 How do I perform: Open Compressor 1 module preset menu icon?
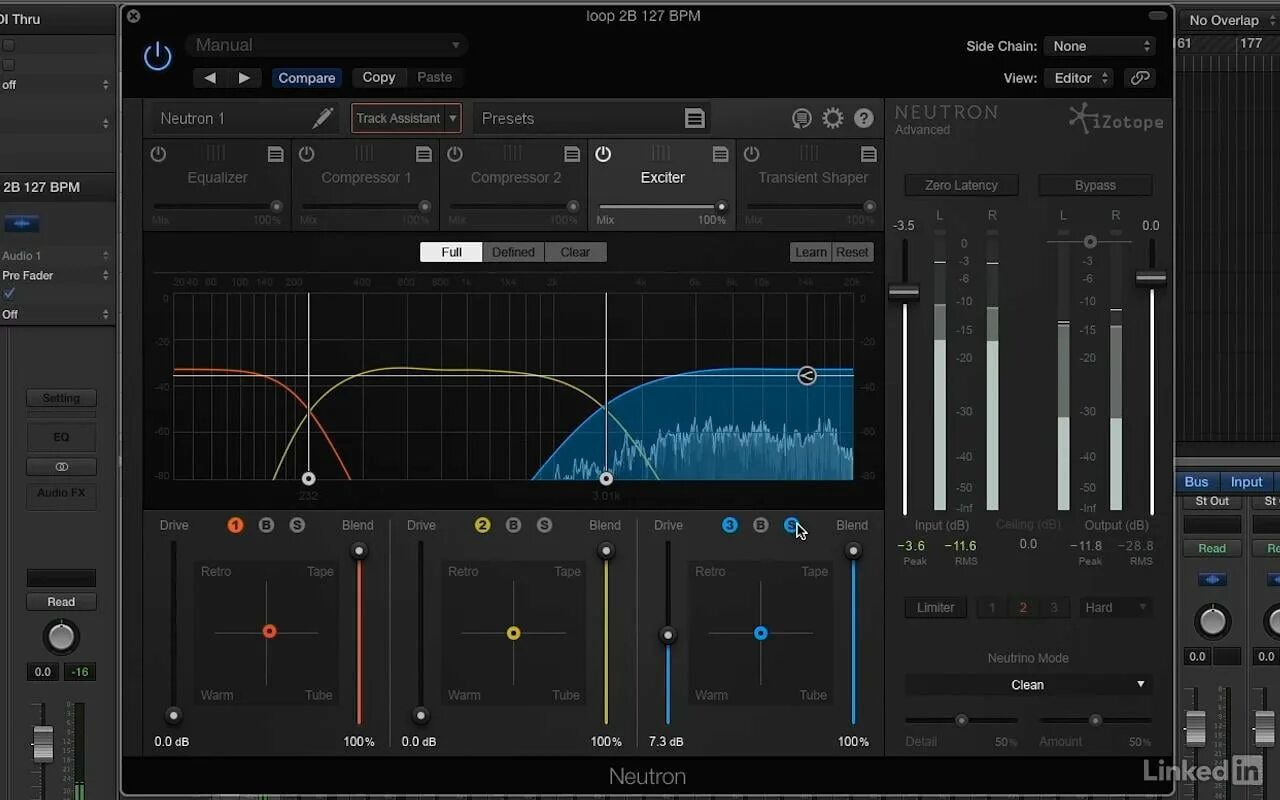[x=424, y=154]
